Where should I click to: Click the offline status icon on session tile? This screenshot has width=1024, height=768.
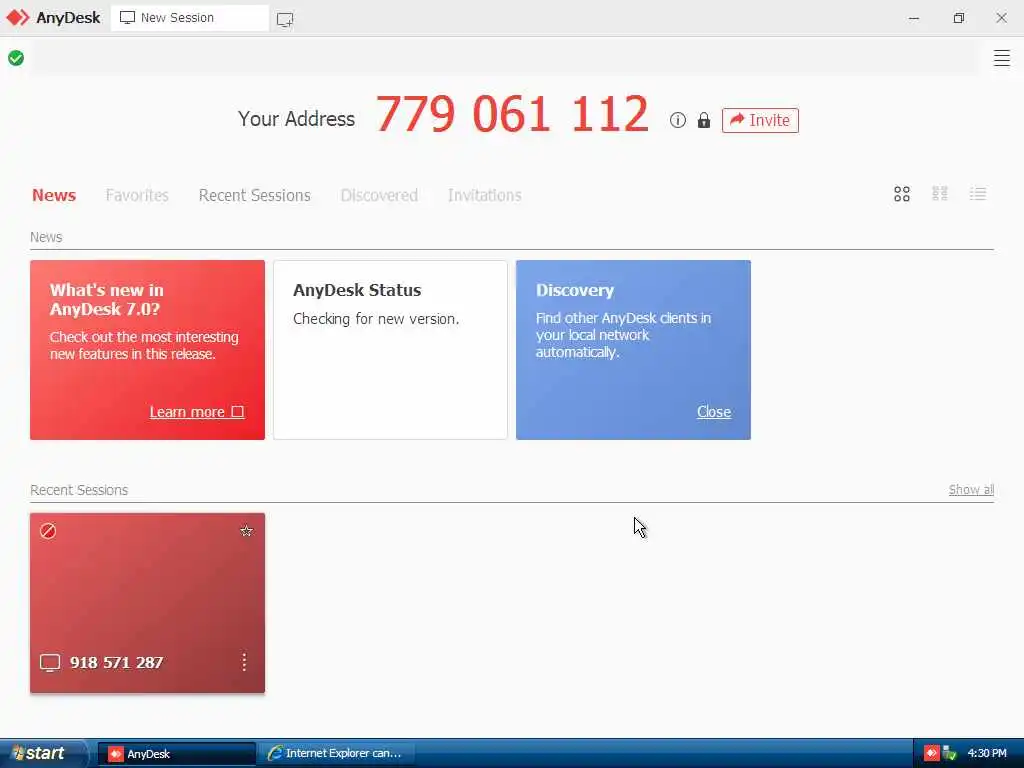(48, 531)
